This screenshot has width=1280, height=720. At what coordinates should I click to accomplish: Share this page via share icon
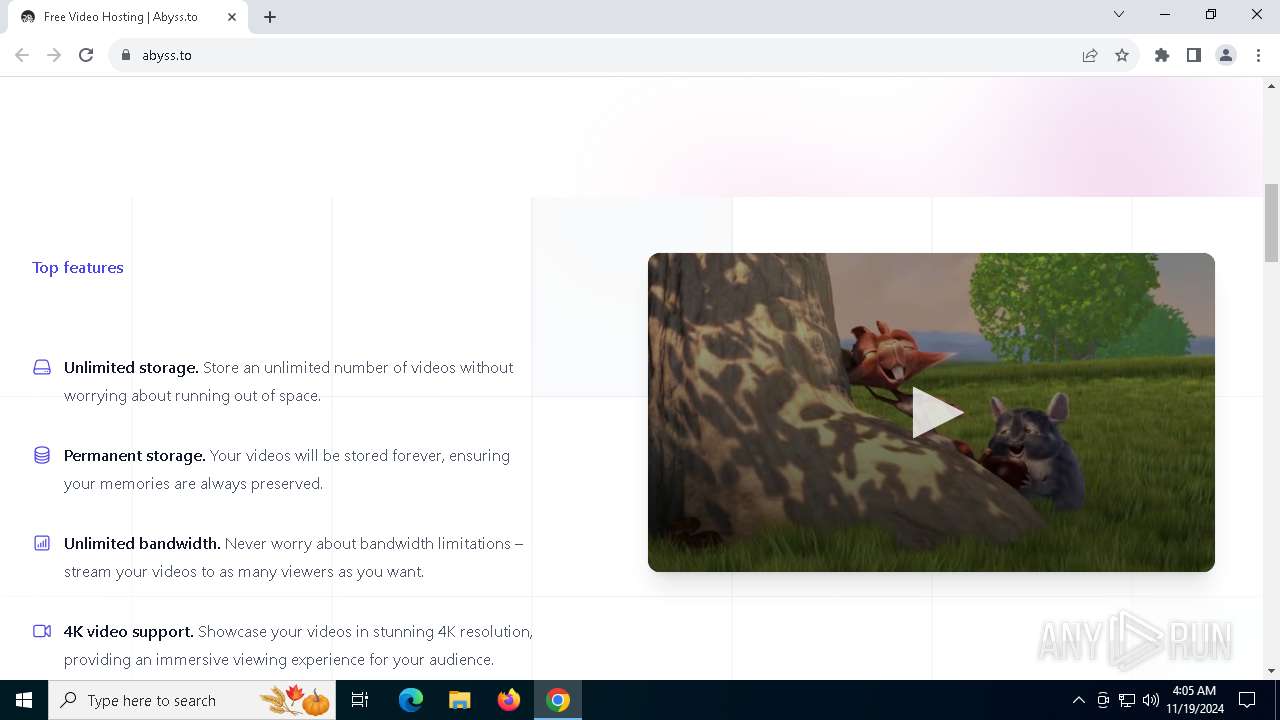coord(1090,55)
